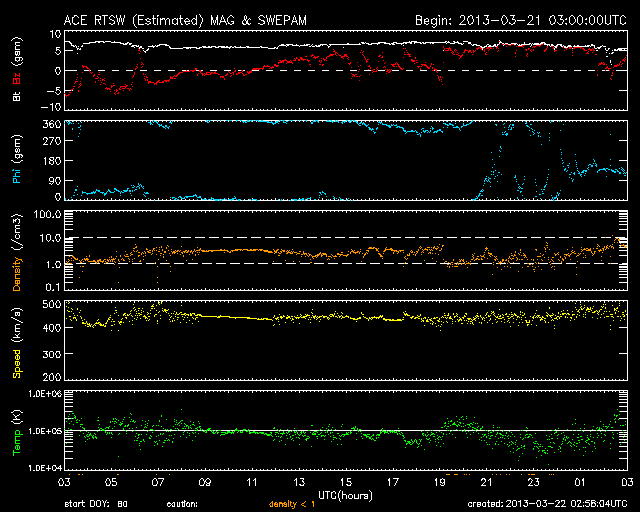
Task: Click the '23' hour label on the time axis
Action: coord(533,482)
